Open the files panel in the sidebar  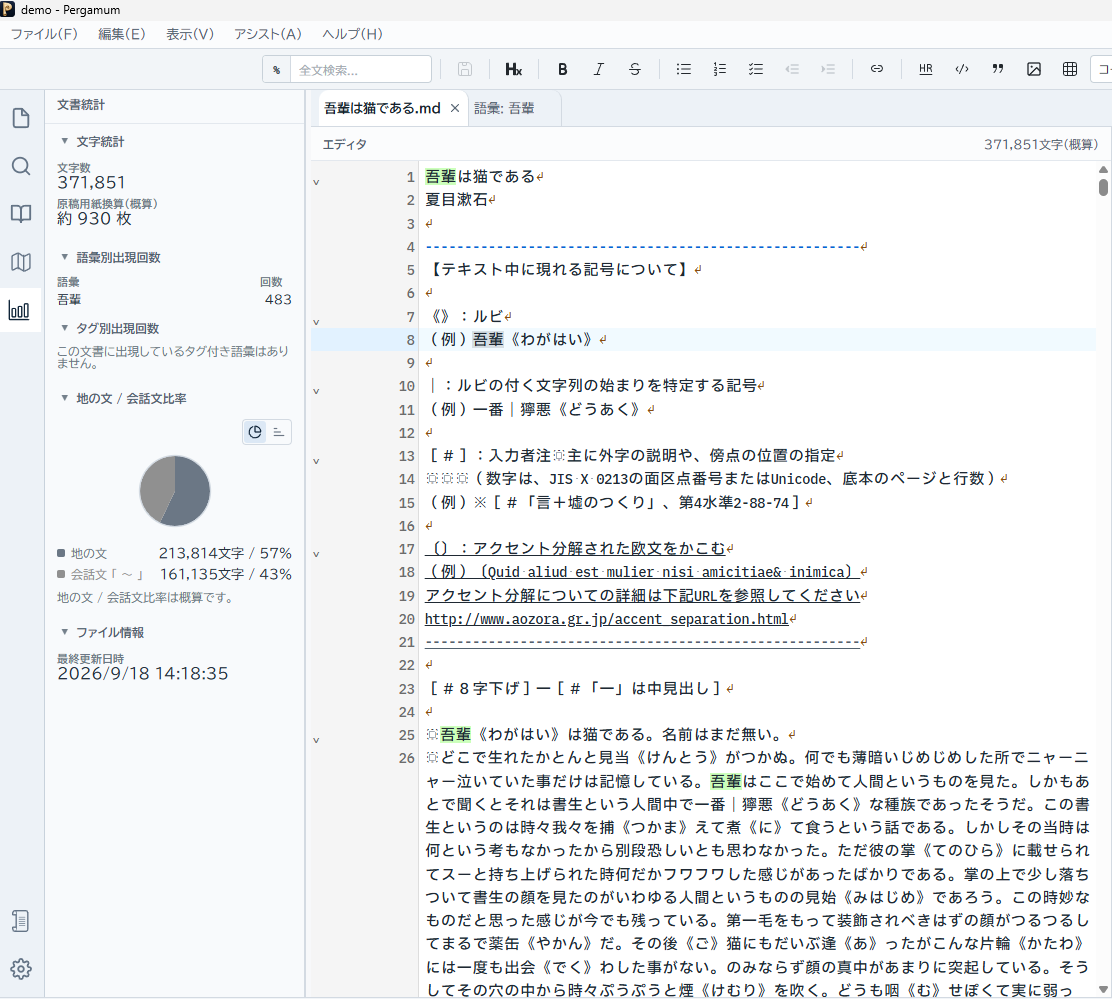[21, 118]
